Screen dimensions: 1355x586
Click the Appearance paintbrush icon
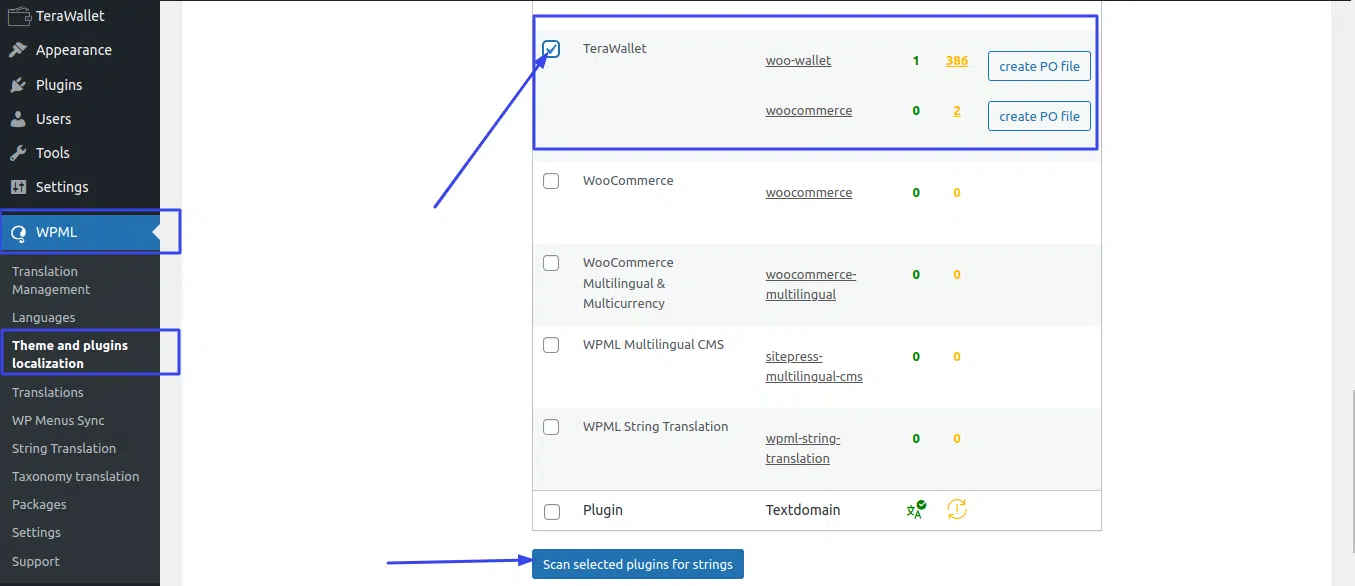point(18,50)
